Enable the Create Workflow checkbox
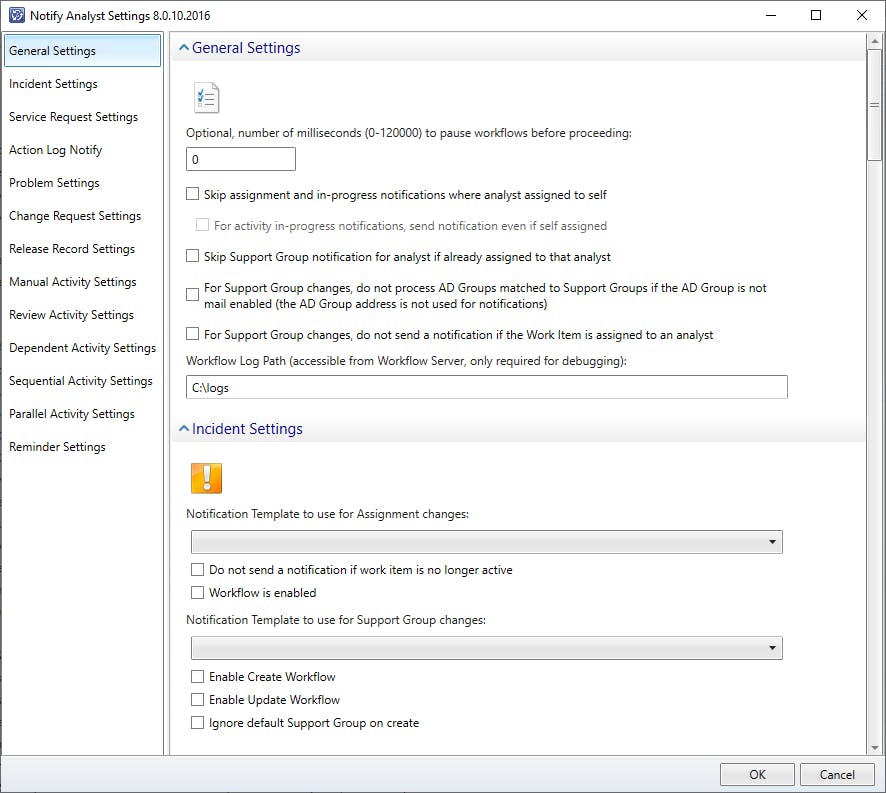The height and width of the screenshot is (793, 886). pos(198,677)
